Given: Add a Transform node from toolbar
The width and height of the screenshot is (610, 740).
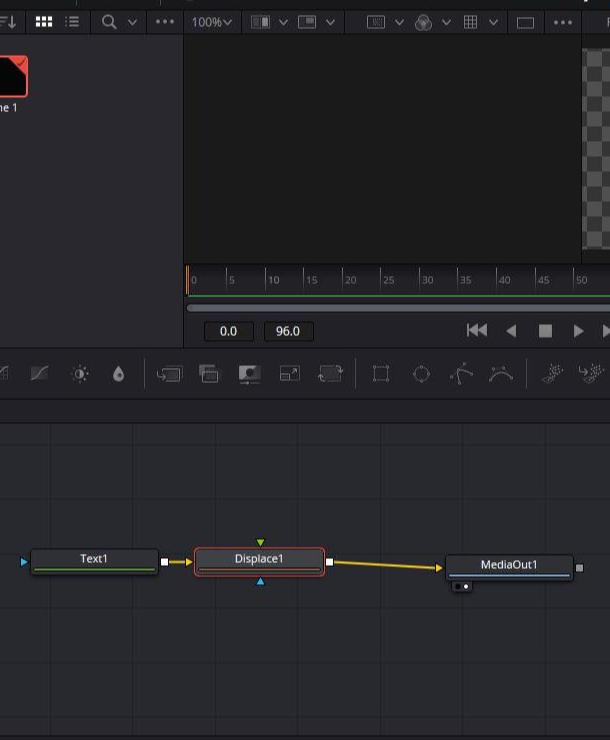Looking at the screenshot, I should (330, 374).
